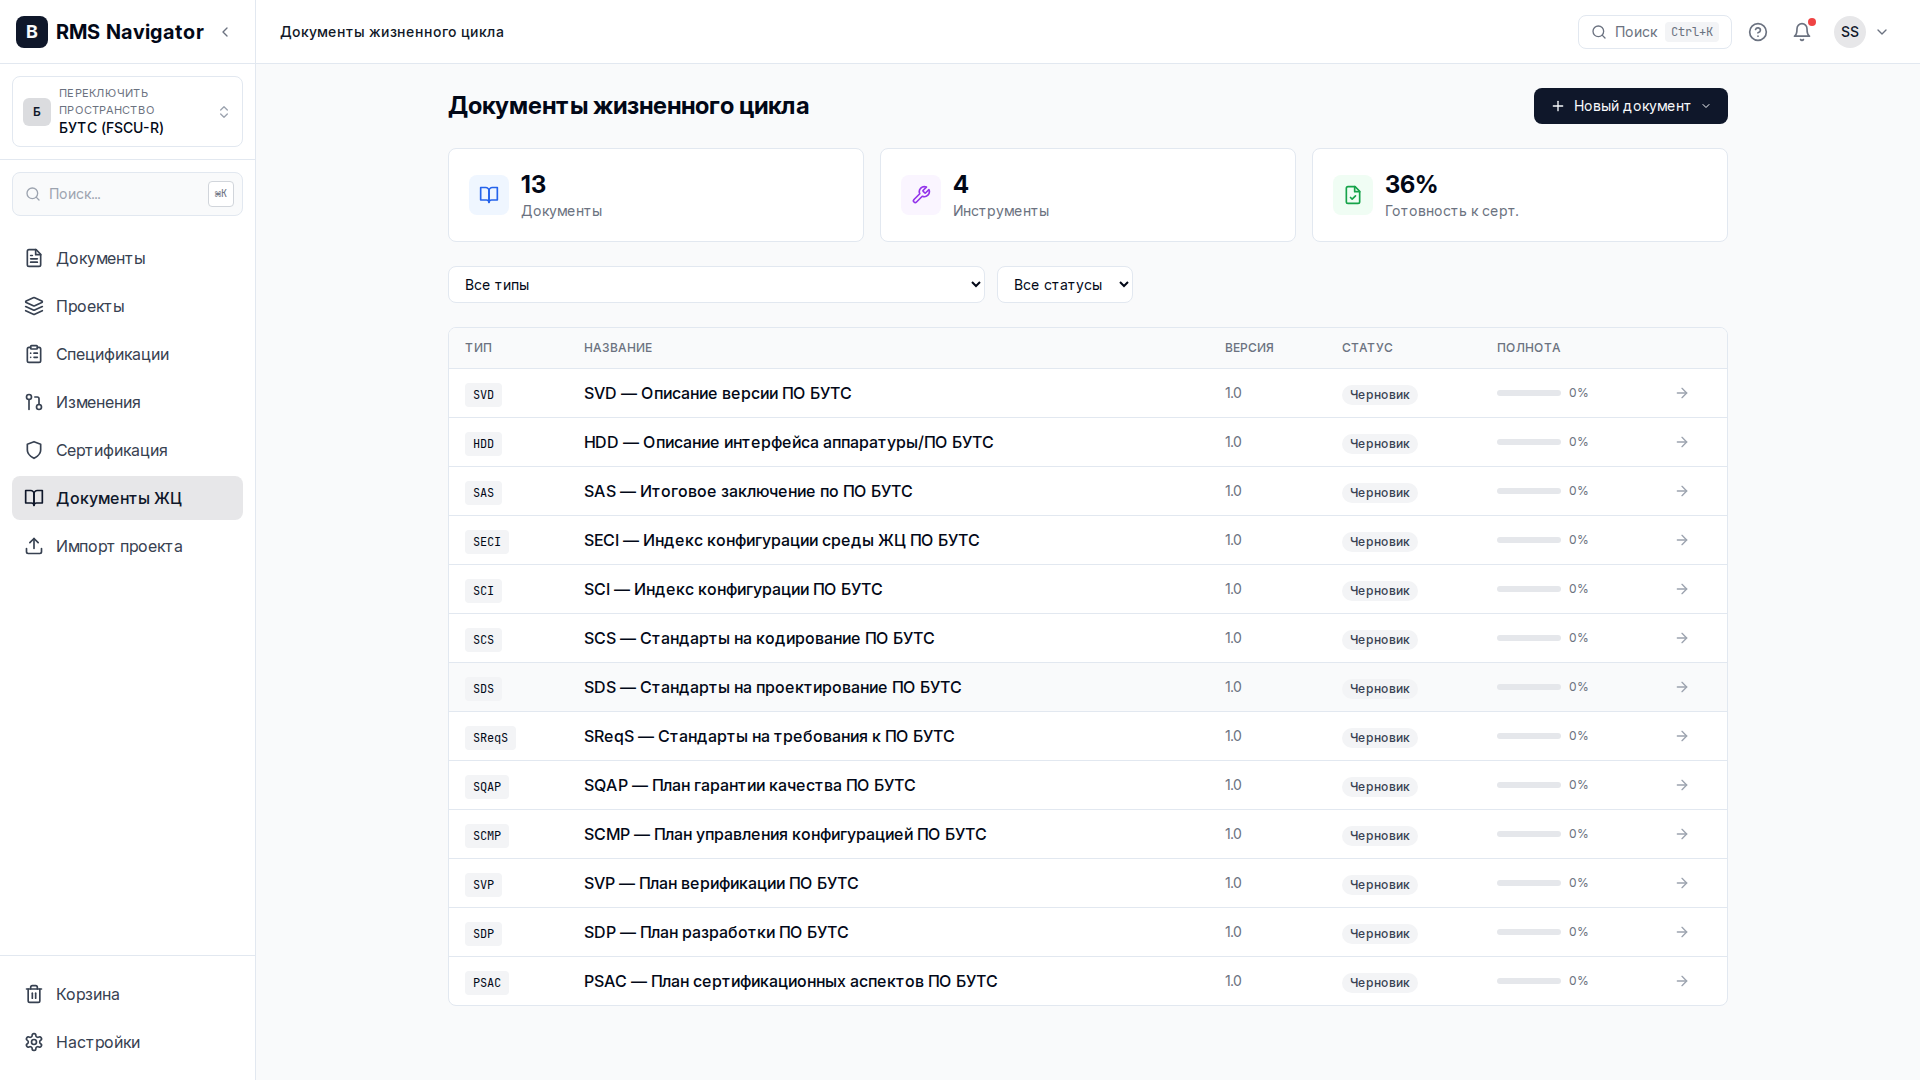The height and width of the screenshot is (1080, 1920).
Task: Click the SVD row completeness progress bar
Action: point(1528,393)
